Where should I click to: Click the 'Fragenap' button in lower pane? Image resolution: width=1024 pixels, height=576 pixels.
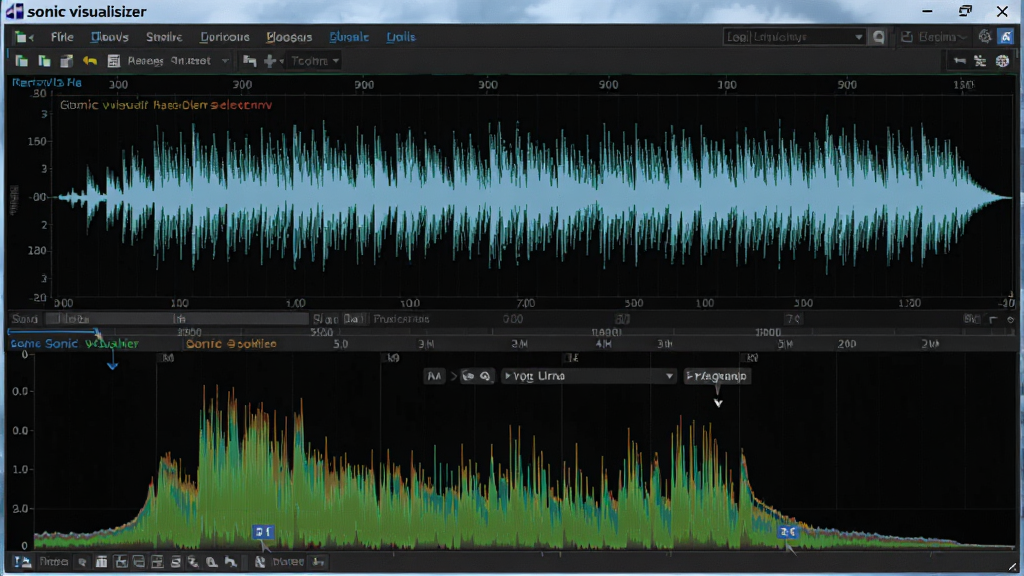pos(716,376)
